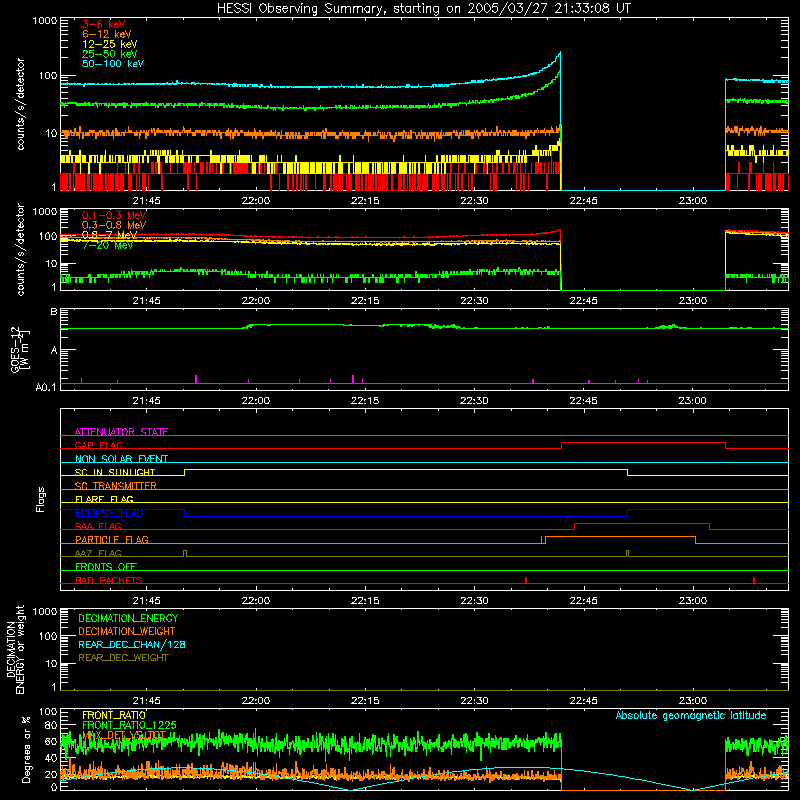Select the GAP_FLAG label

click(x=98, y=445)
